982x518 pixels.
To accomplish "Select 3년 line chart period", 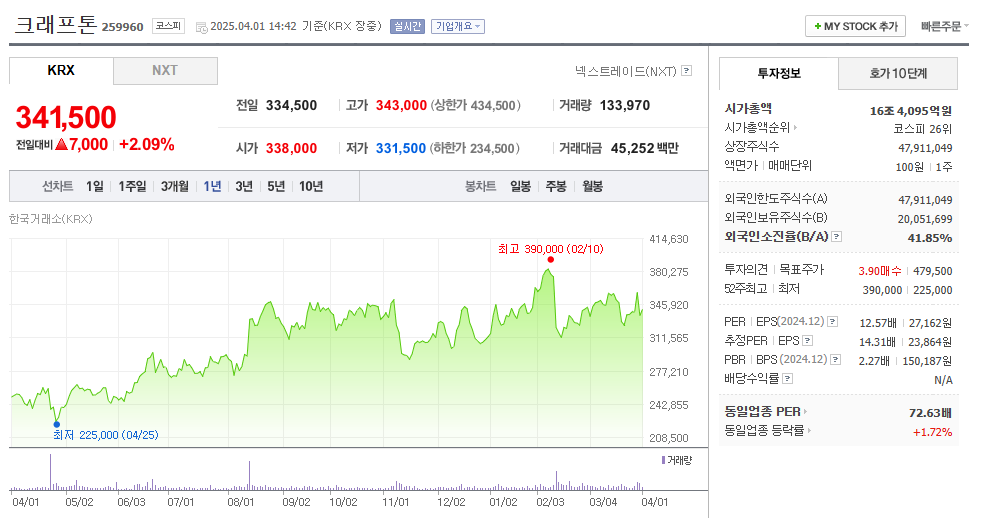I will pos(244,187).
